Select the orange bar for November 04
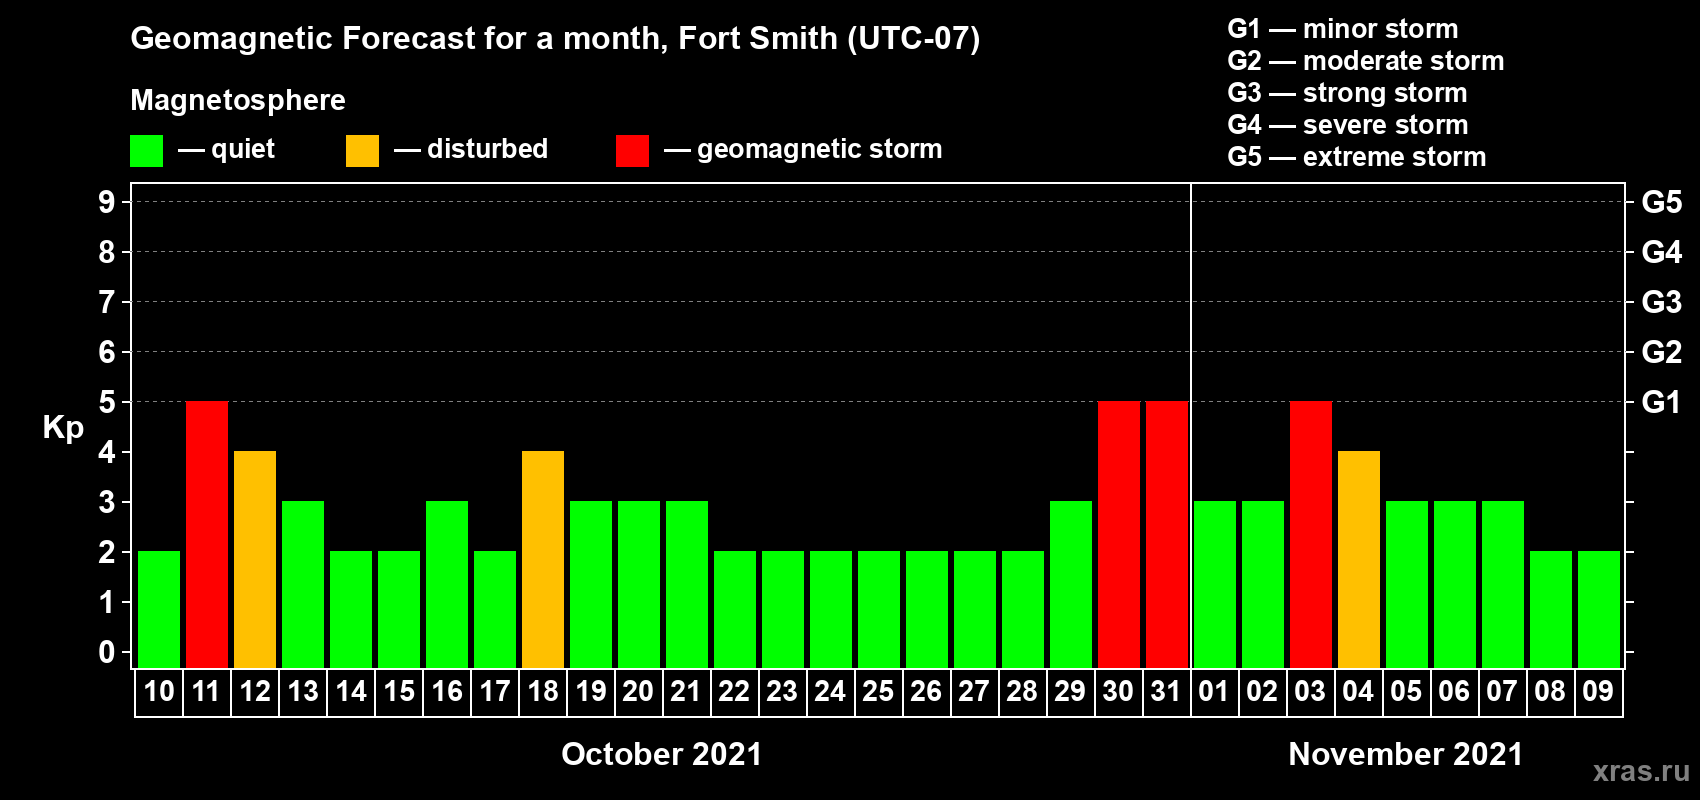This screenshot has height=800, width=1700. [x=1359, y=560]
